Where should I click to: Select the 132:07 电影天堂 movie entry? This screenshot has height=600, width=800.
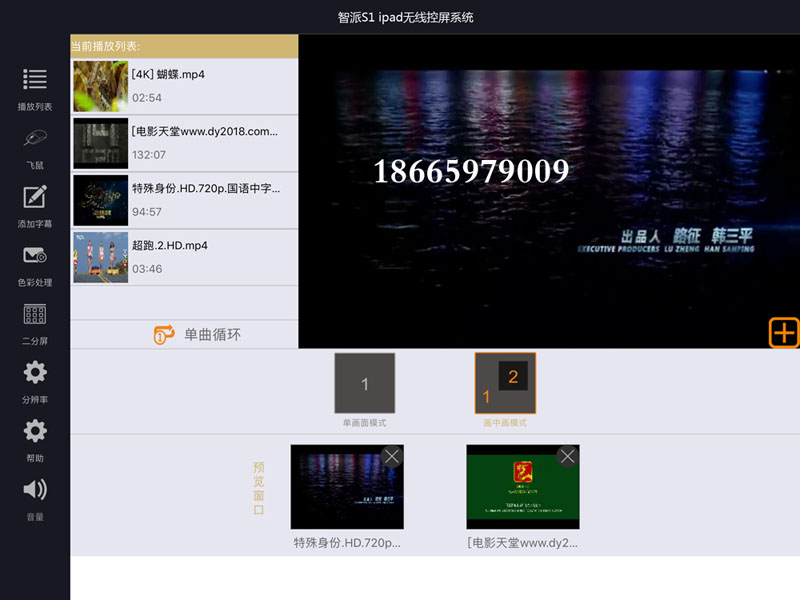[x=185, y=143]
